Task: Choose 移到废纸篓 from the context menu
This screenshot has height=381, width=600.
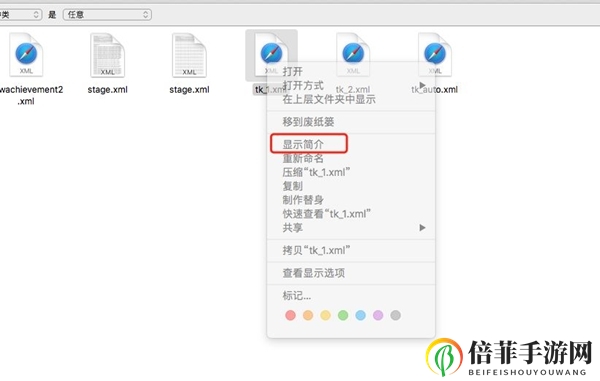Action: click(308, 122)
